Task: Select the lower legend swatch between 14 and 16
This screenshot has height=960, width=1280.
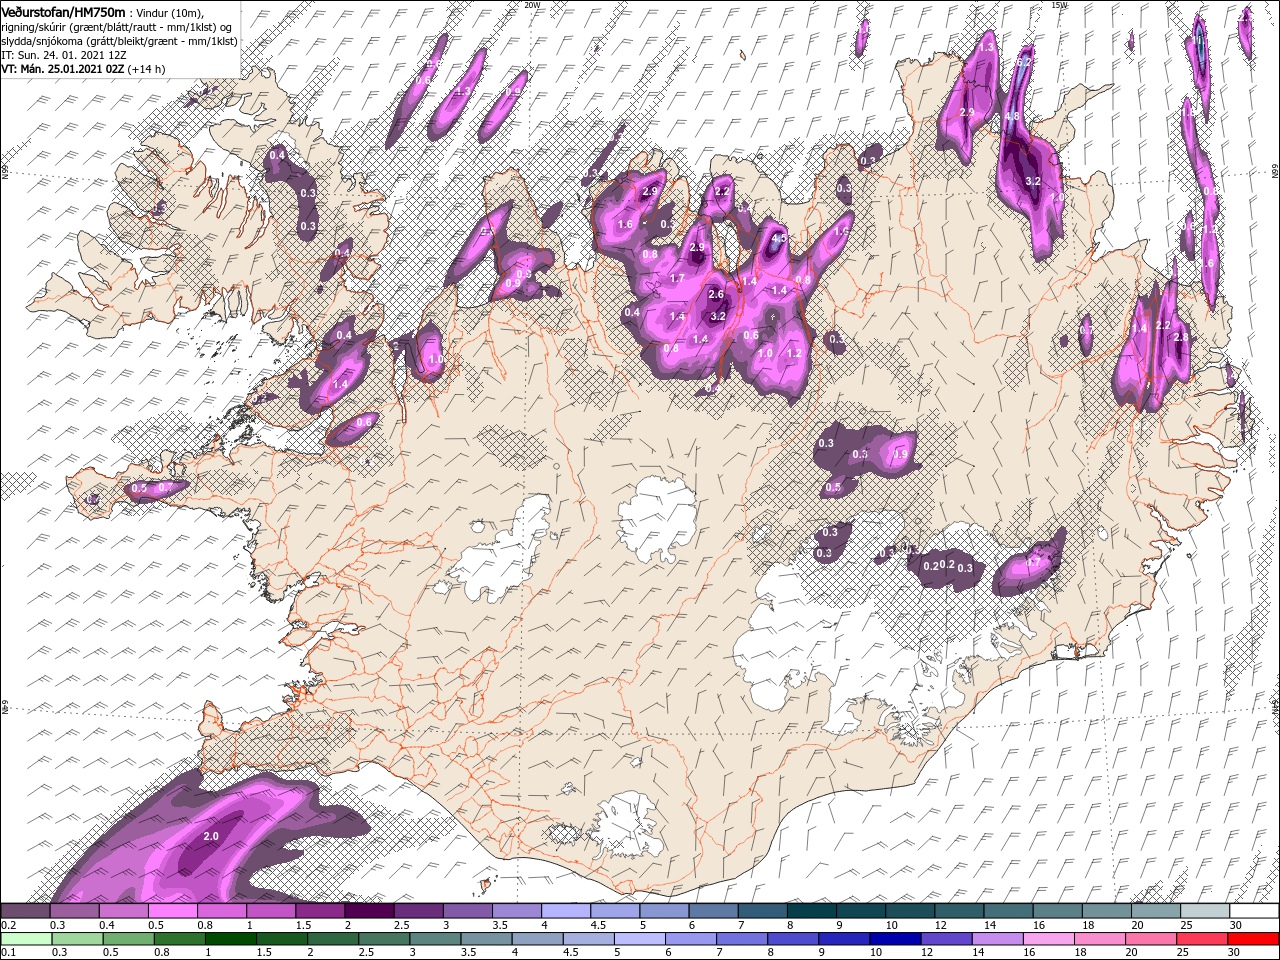Action: (997, 939)
